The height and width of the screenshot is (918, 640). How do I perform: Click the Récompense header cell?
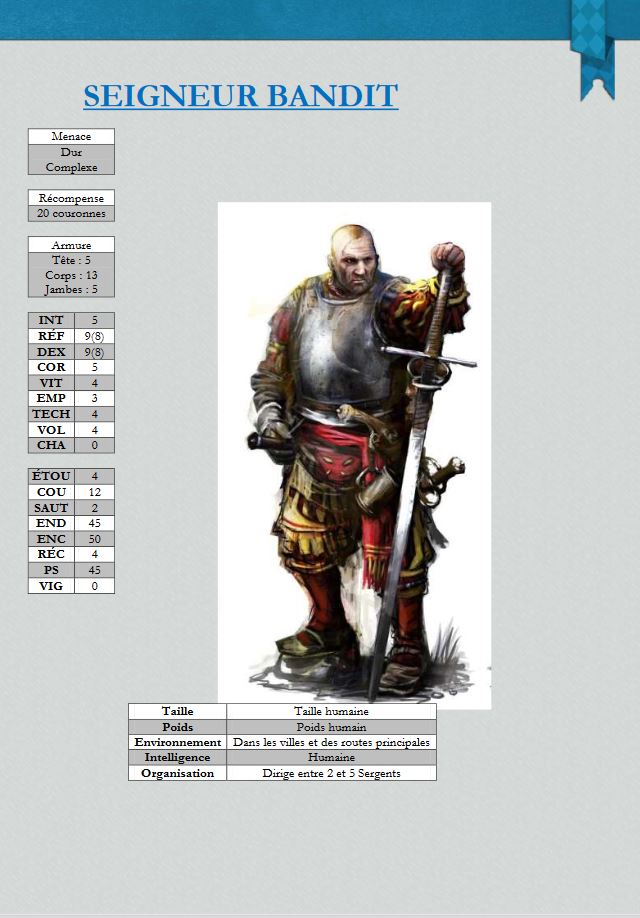click(71, 198)
